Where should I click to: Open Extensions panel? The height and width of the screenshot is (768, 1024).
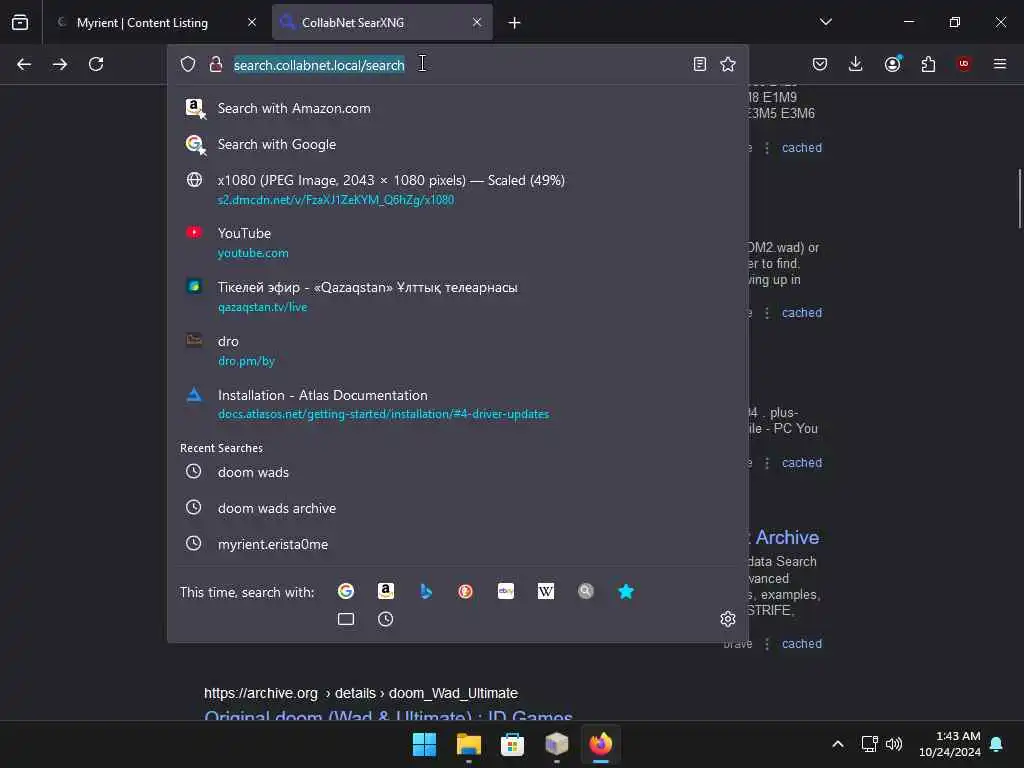point(928,64)
